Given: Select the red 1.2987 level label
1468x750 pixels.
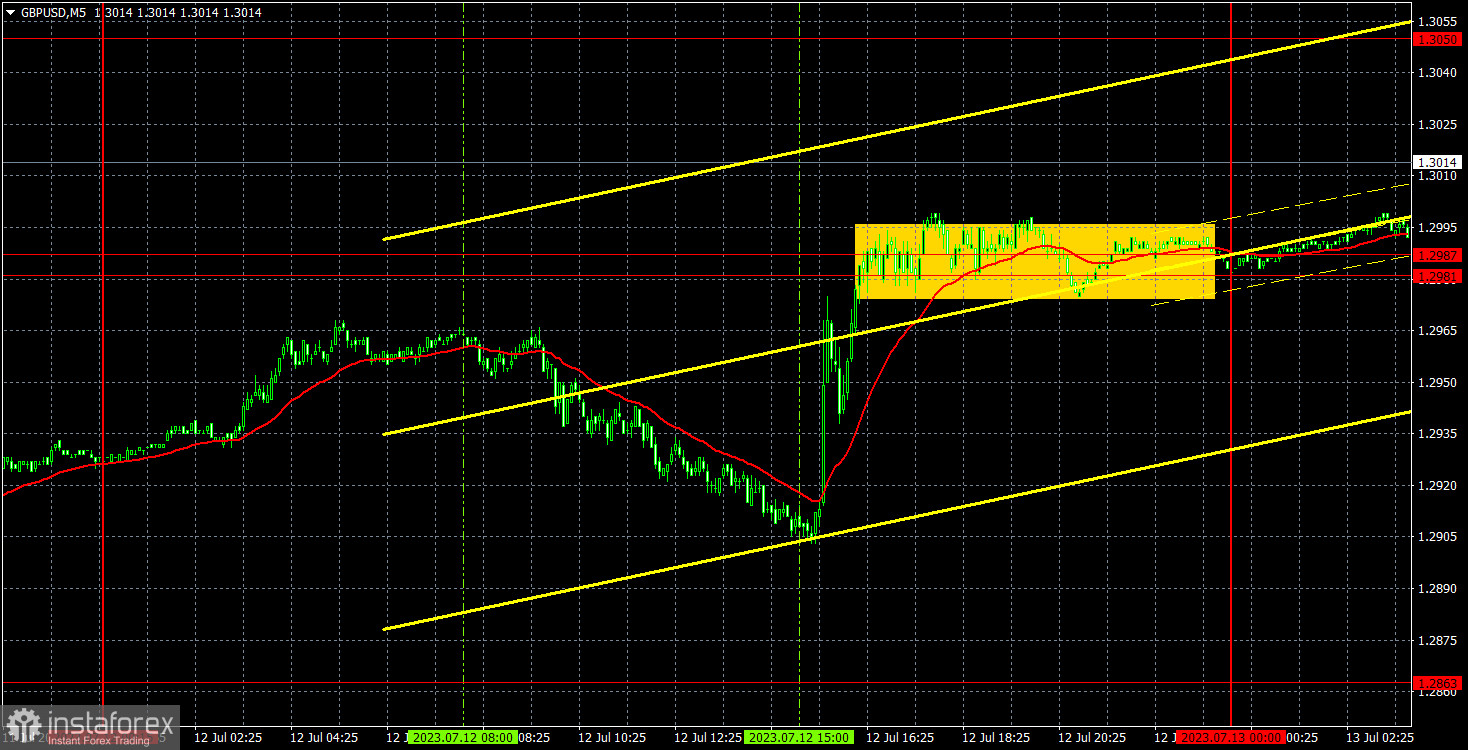Looking at the screenshot, I should click(1438, 255).
